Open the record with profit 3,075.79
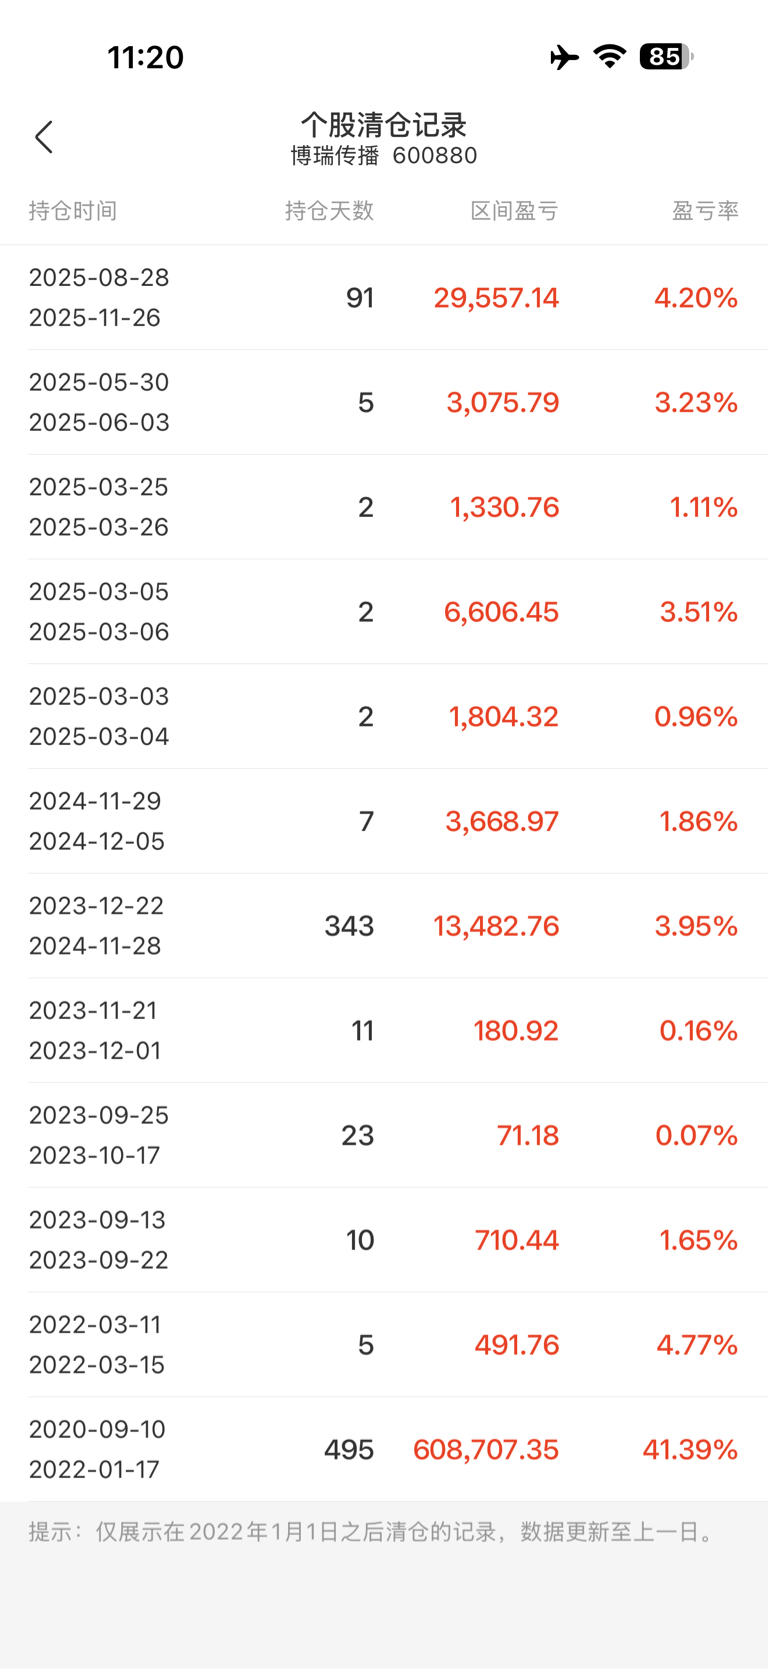Viewport: 768px width, 1669px height. click(x=384, y=402)
